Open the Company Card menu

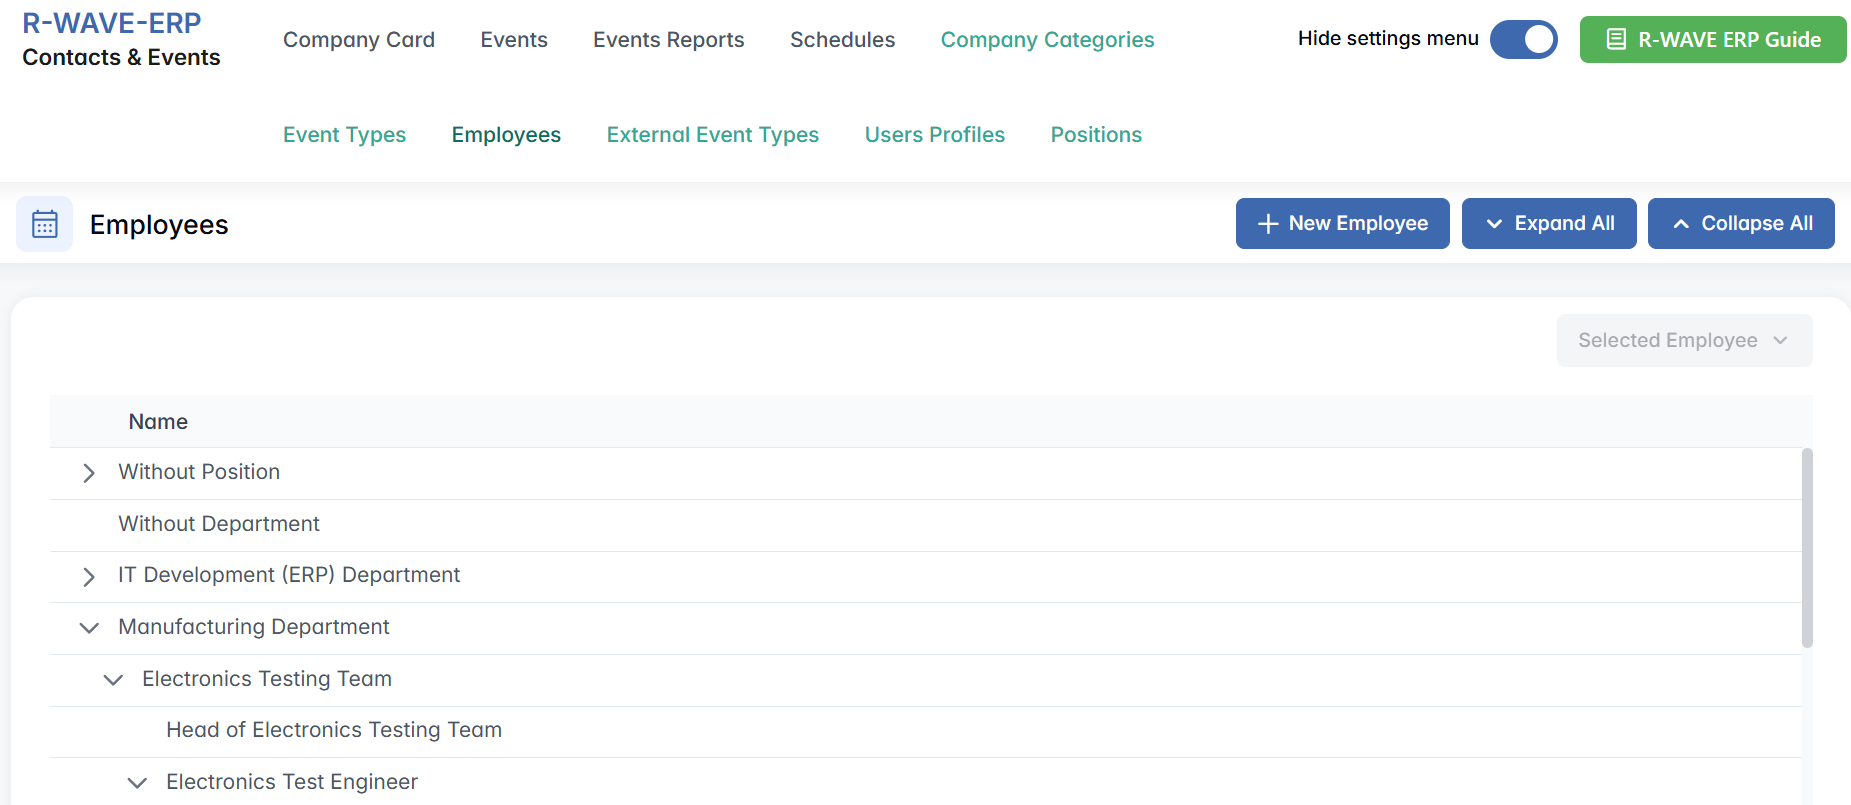tap(358, 40)
